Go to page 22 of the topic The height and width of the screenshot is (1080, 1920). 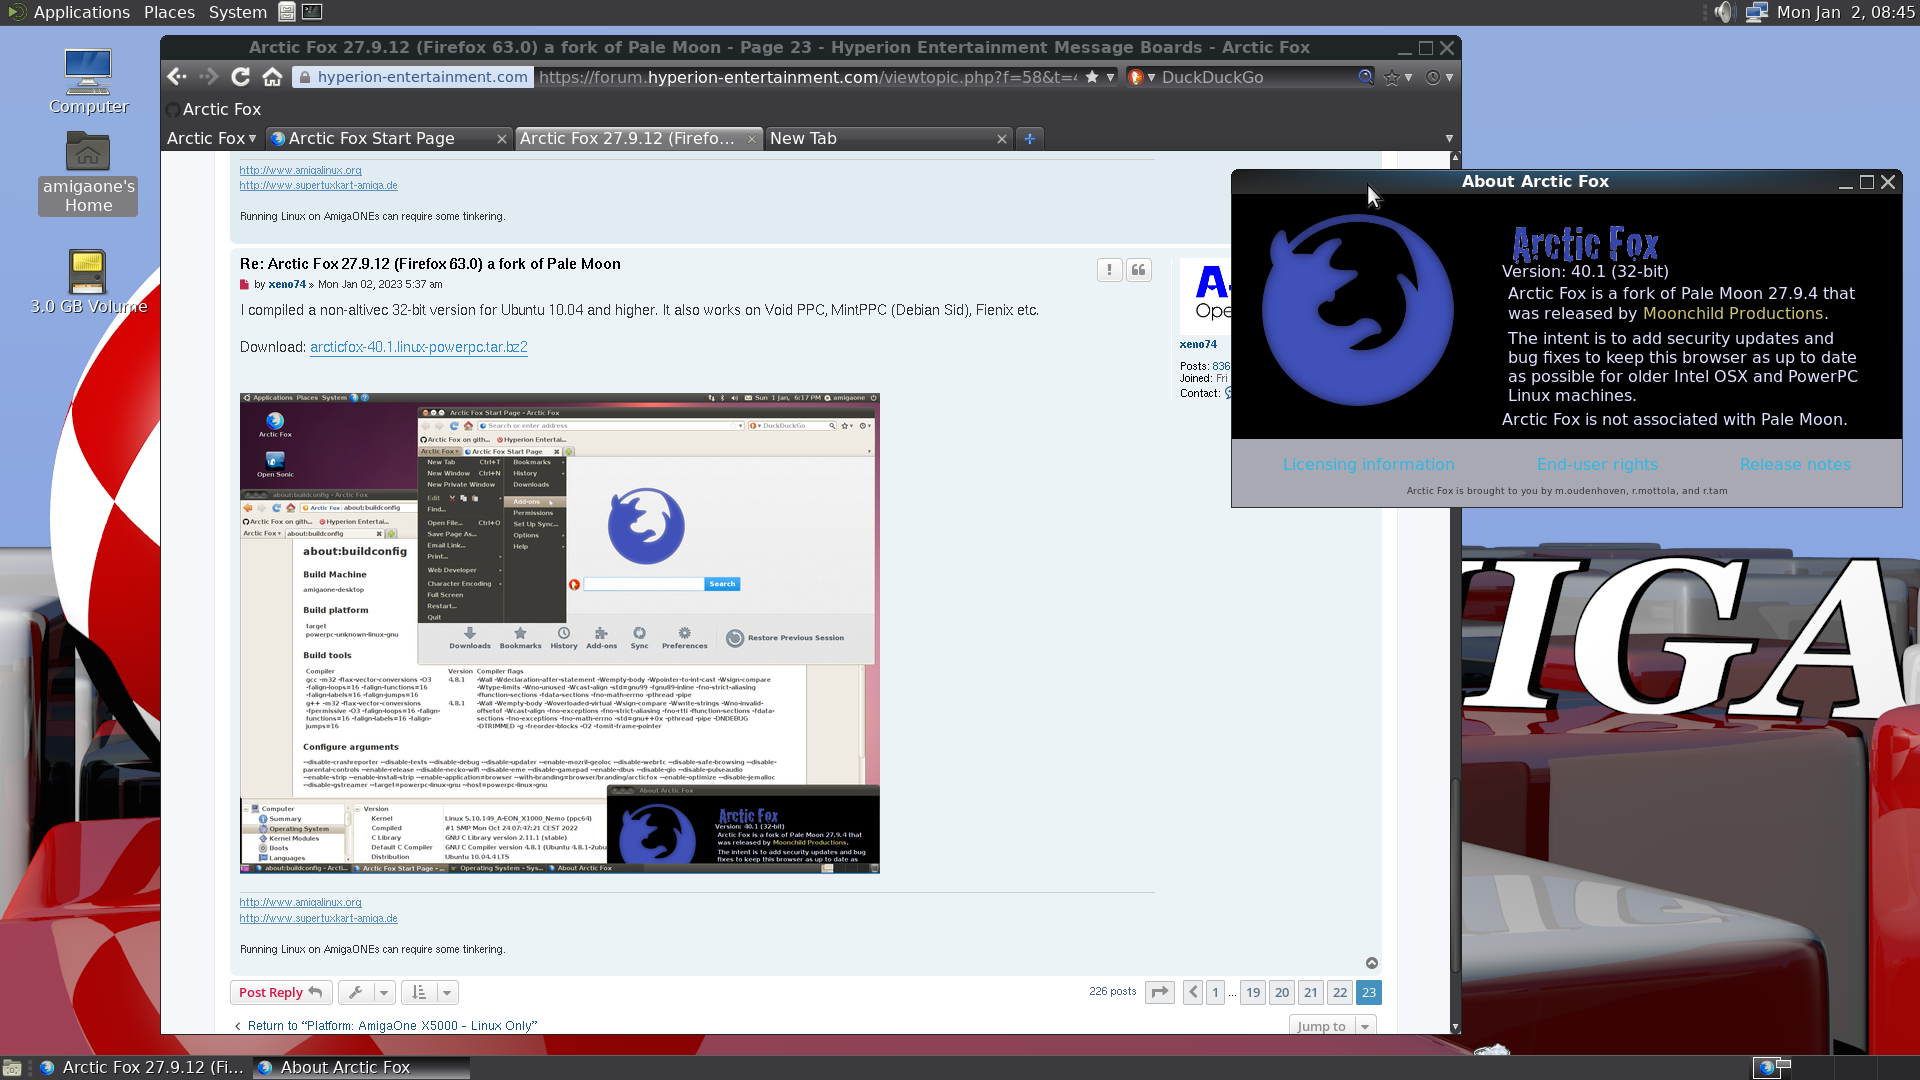(1340, 992)
